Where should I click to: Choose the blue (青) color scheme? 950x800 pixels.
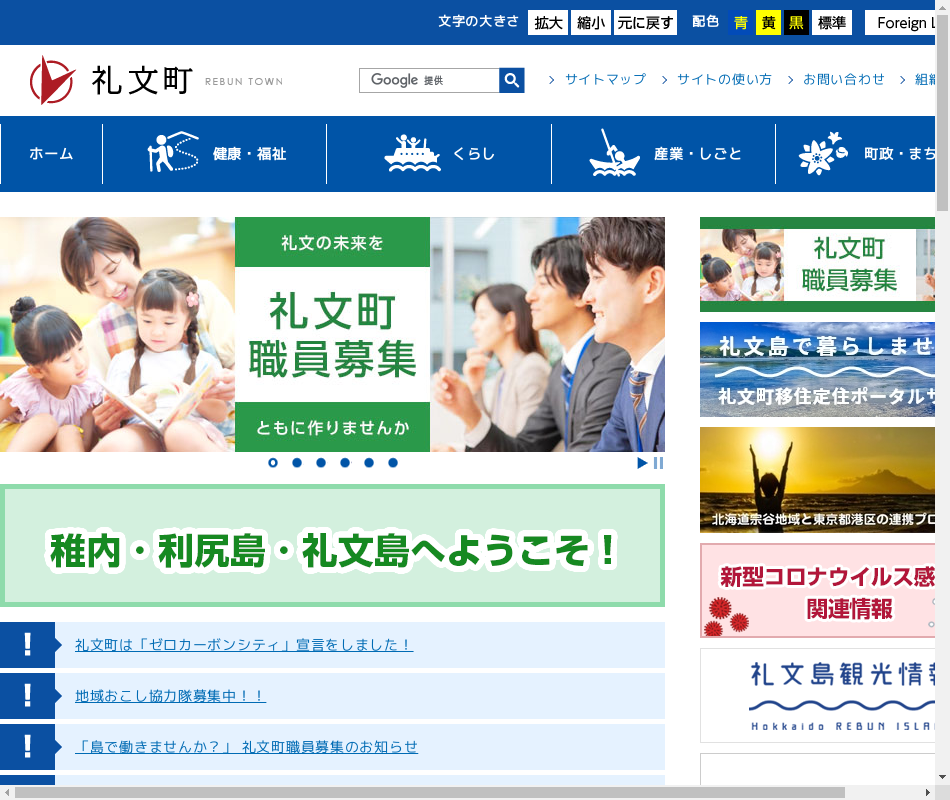tap(741, 23)
